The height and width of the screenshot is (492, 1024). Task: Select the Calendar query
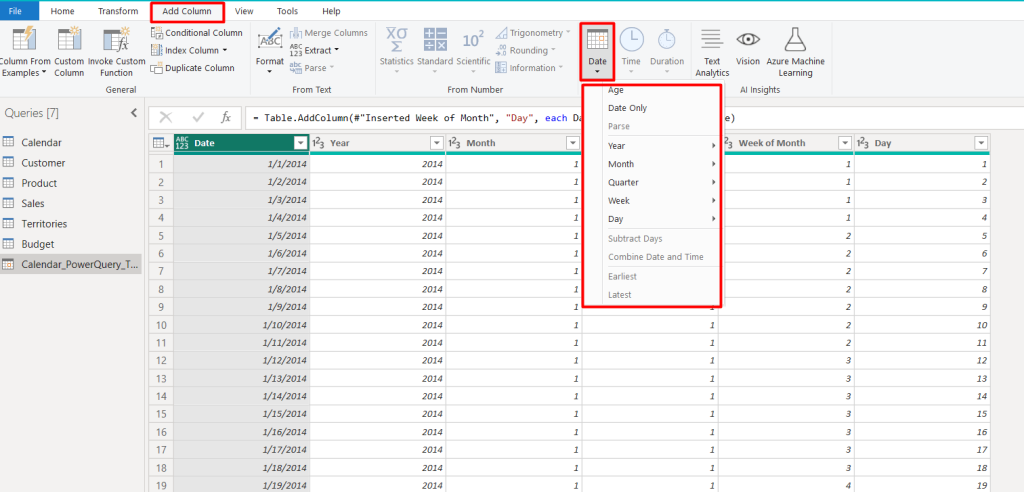[x=71, y=142]
